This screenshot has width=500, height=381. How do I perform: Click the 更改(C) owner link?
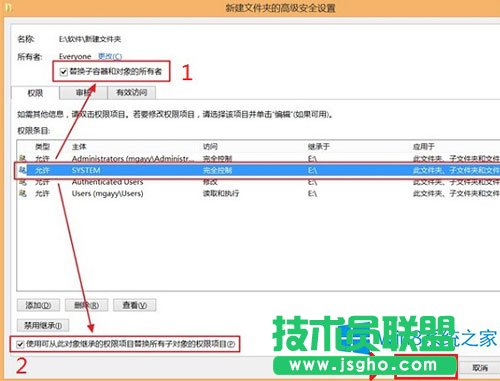point(110,56)
